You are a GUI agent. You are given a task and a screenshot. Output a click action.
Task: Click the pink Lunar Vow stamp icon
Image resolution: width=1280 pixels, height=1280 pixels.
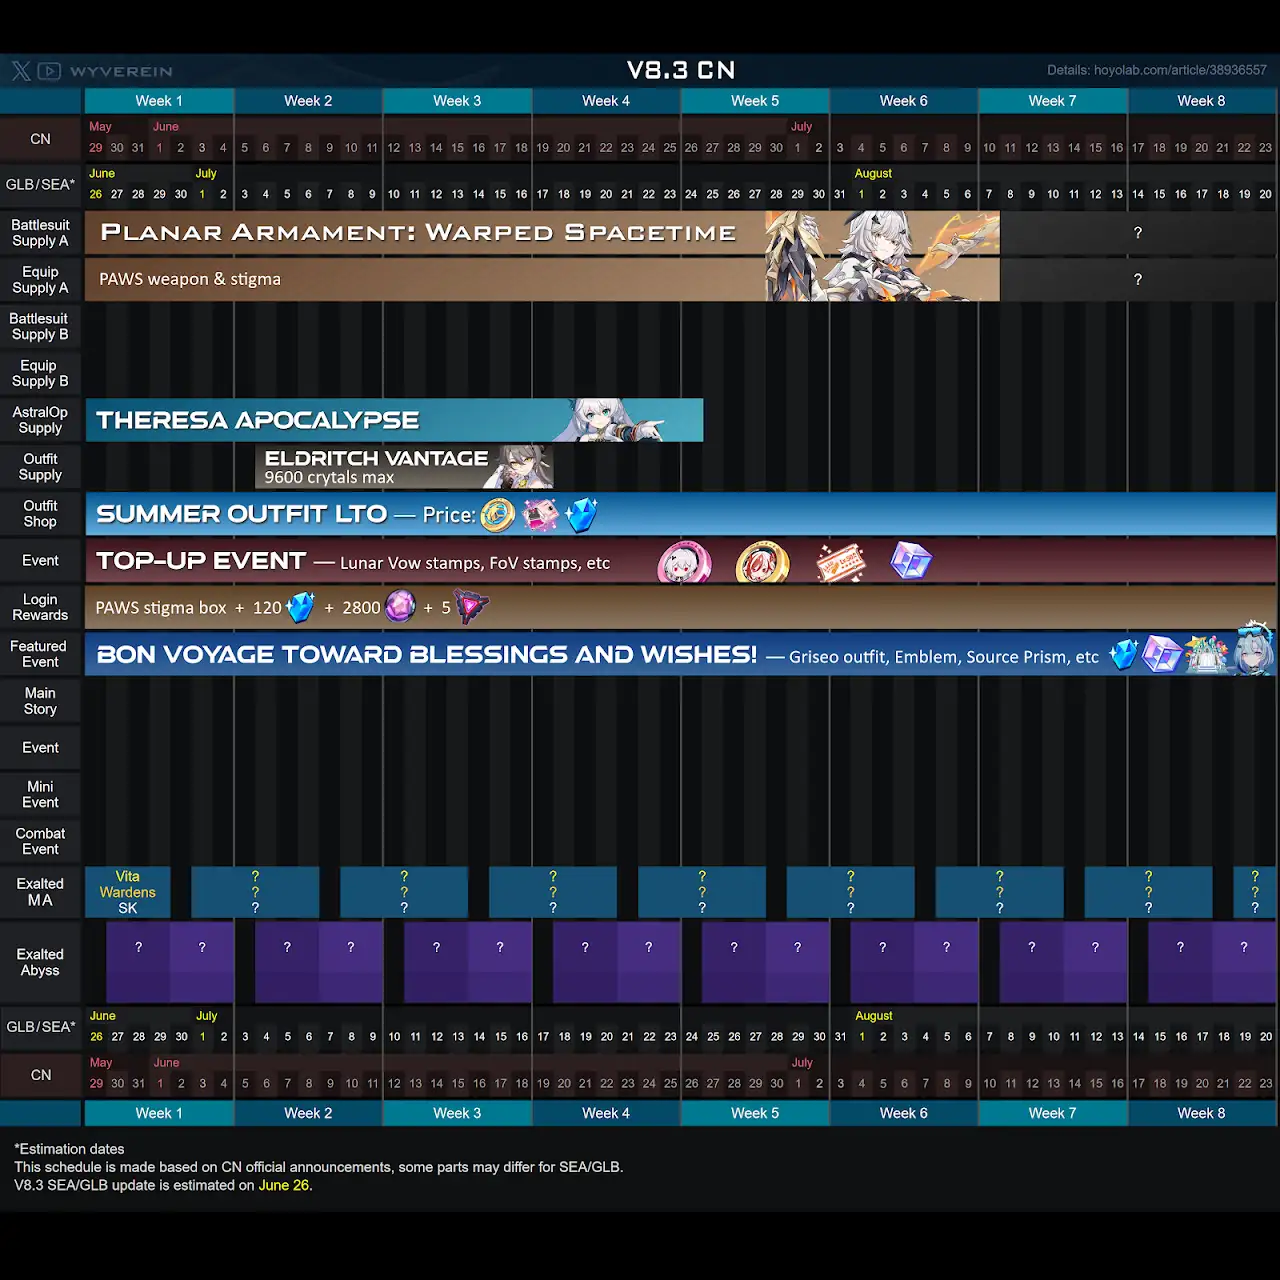[x=685, y=562]
